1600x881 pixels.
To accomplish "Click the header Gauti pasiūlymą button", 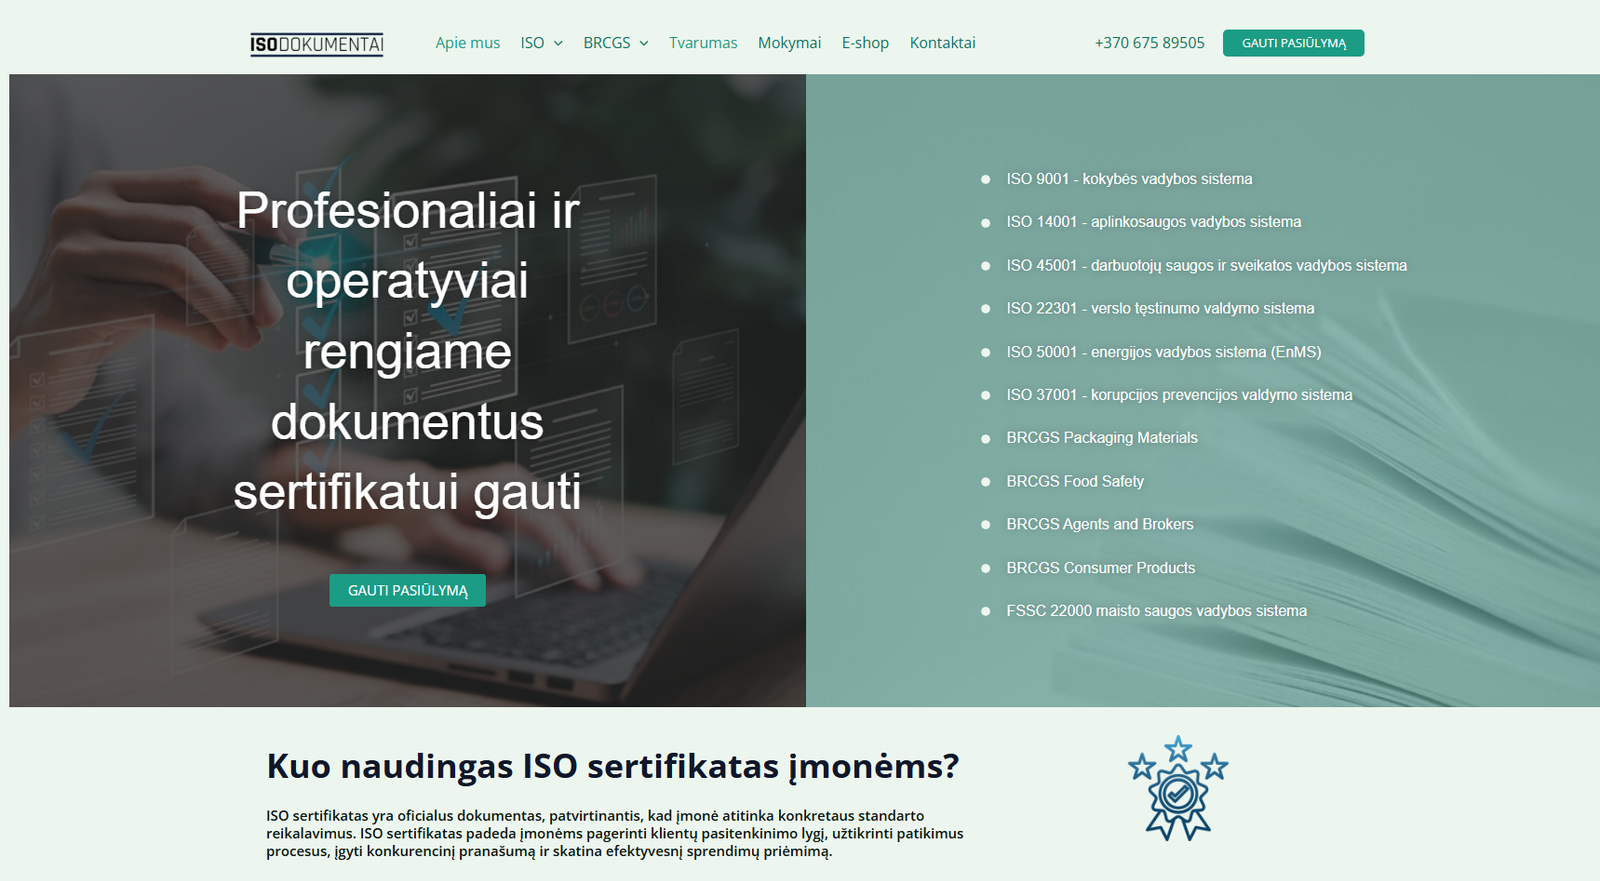I will tap(1293, 43).
